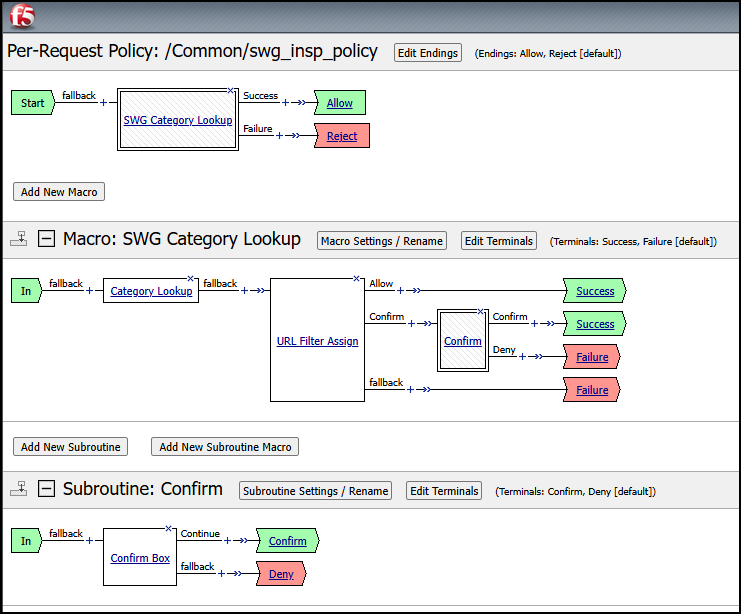The width and height of the screenshot is (741, 614).
Task: Remove the Confirm subroutine call box
Action: point(481,311)
